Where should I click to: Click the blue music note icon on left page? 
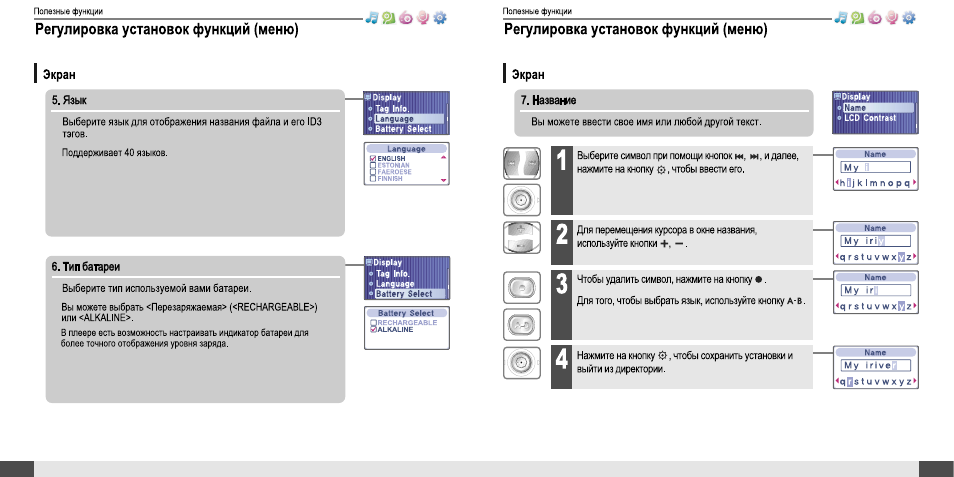click(372, 18)
